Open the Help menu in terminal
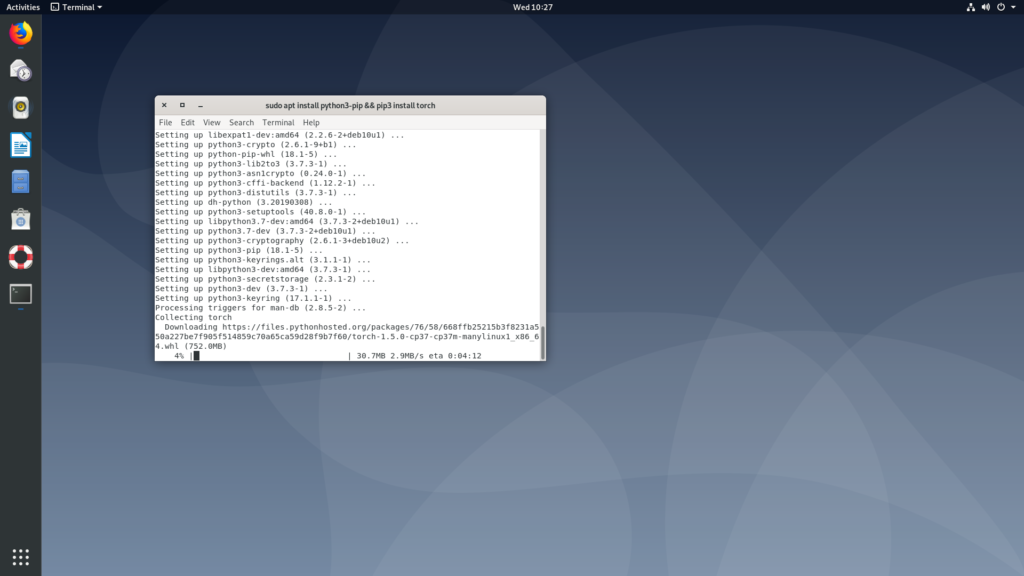The width and height of the screenshot is (1024, 576). pos(311,122)
